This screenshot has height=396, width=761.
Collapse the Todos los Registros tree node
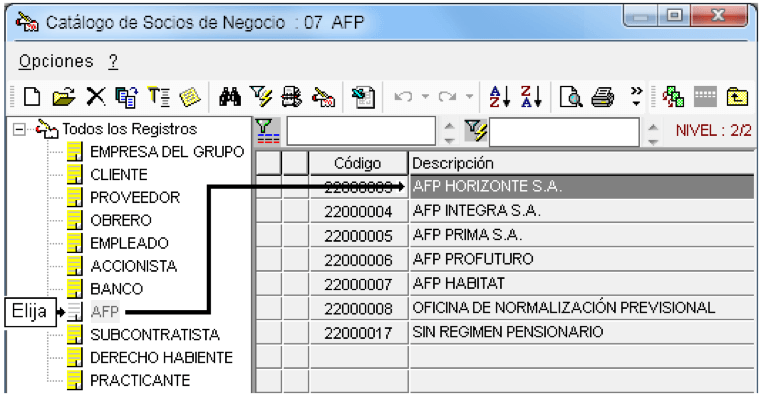[19, 130]
